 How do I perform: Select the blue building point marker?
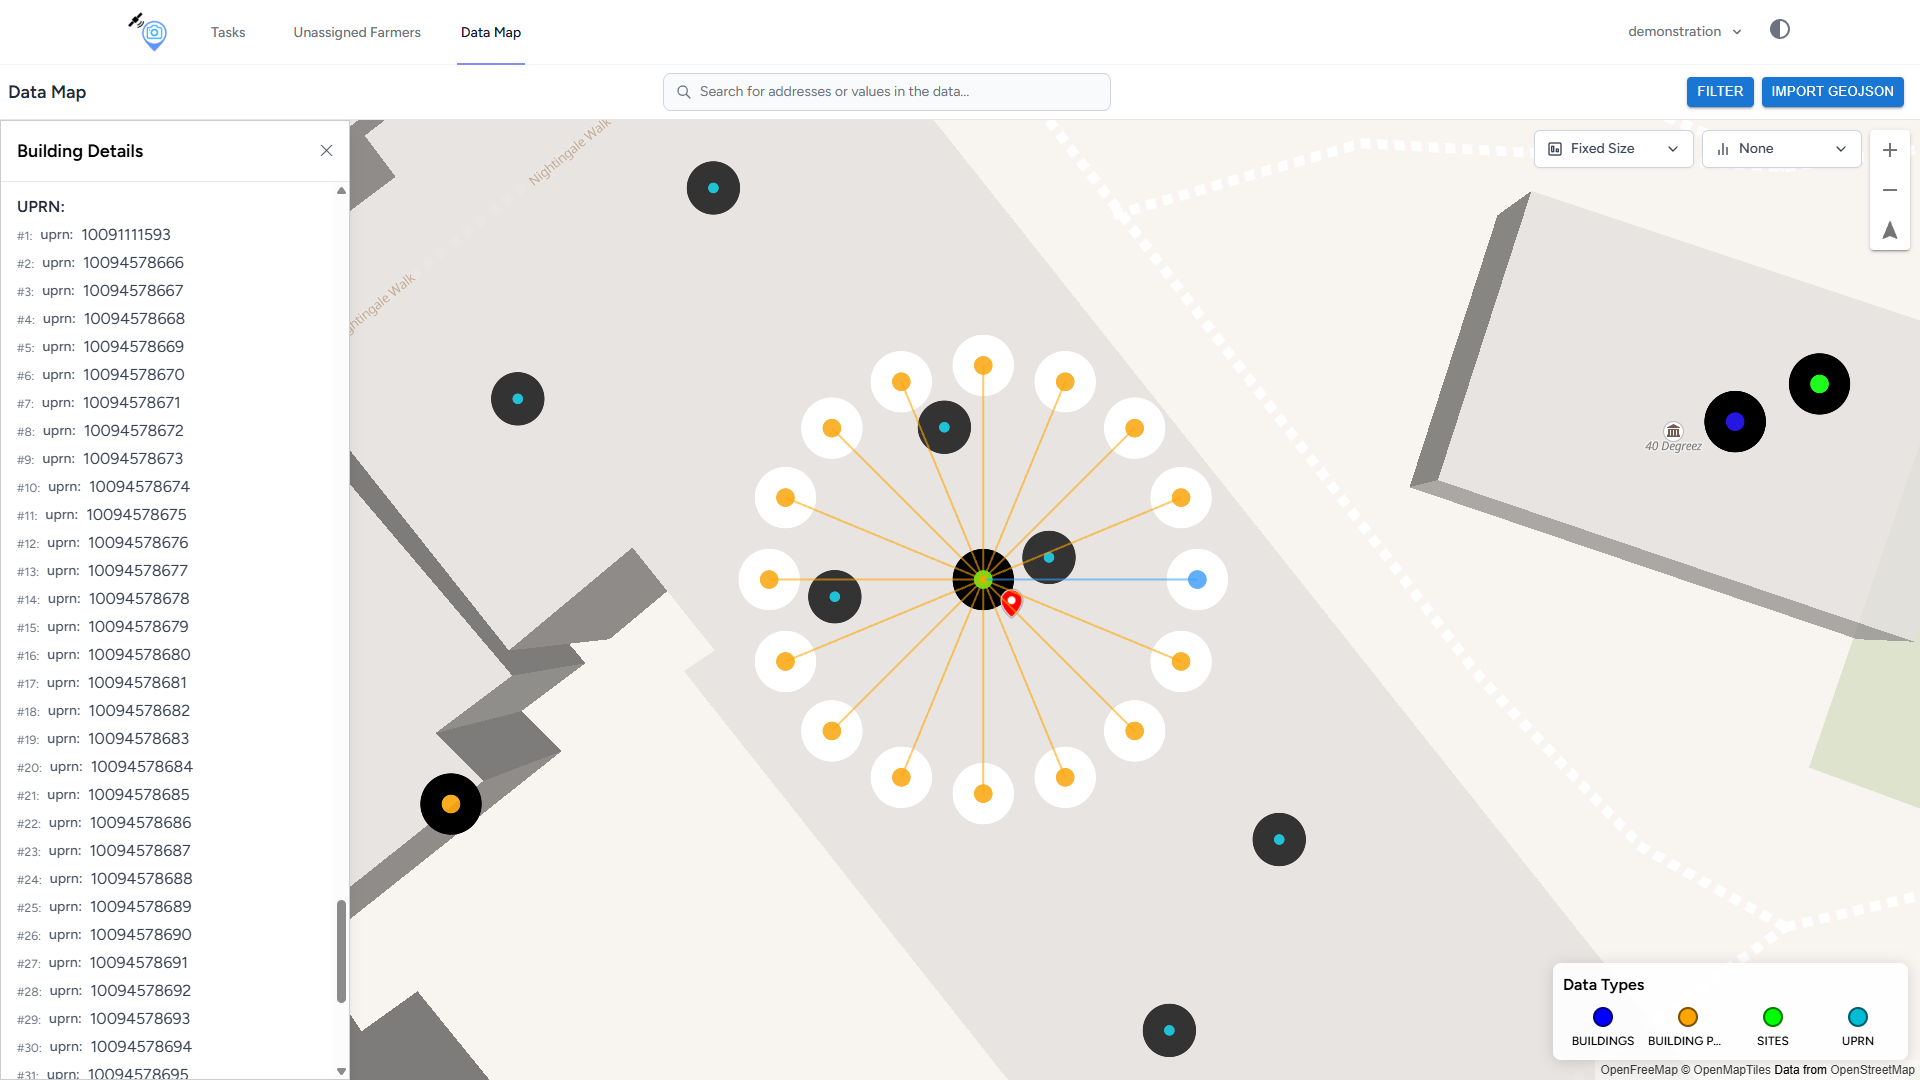[1734, 422]
